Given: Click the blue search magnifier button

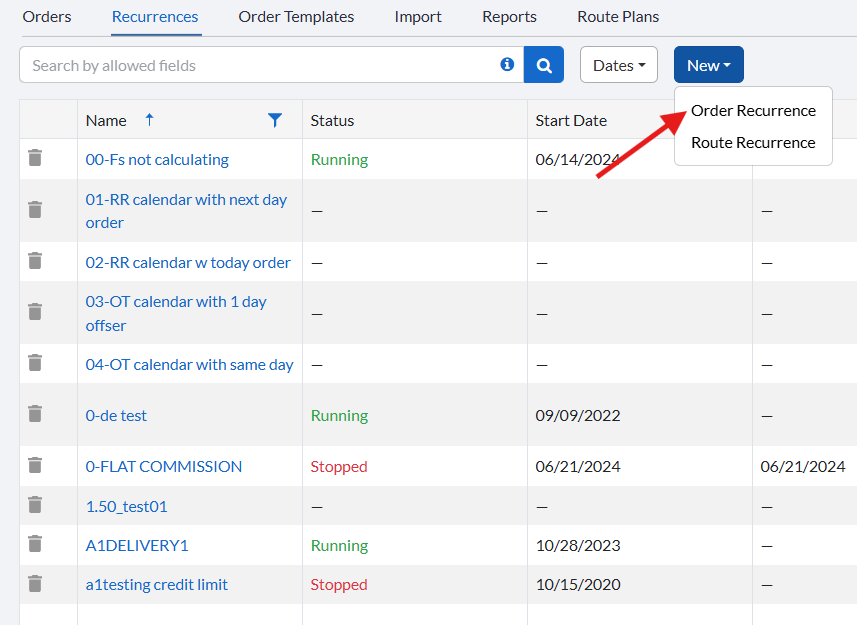Looking at the screenshot, I should 544,65.
